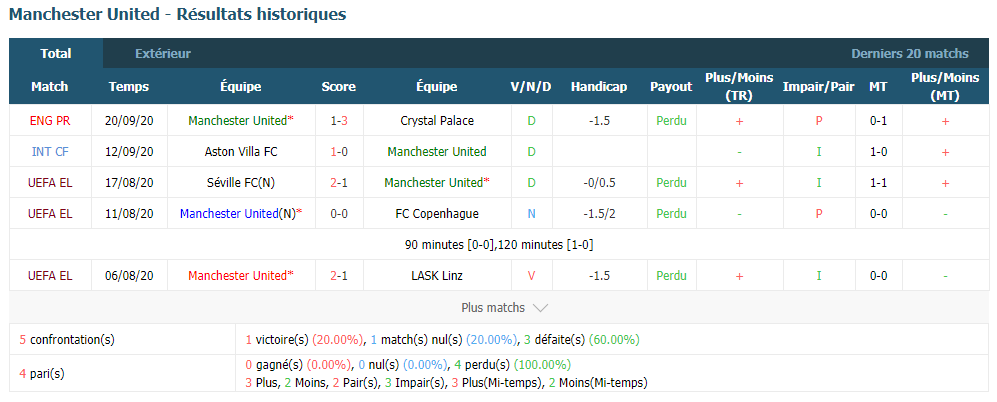Screen dimensions: 997x402
Task: Expand the Plus matchs chevron arrow
Action: coord(540,308)
